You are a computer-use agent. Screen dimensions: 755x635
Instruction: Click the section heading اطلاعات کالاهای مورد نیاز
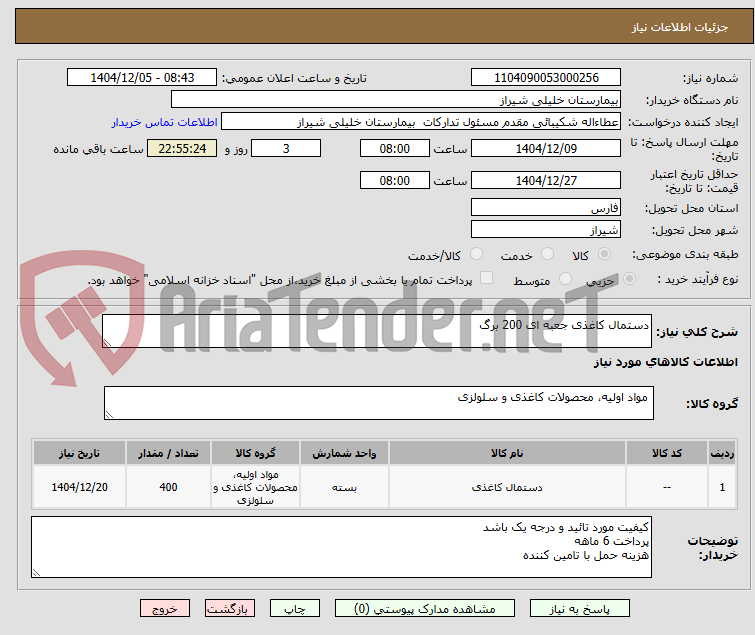coord(665,362)
